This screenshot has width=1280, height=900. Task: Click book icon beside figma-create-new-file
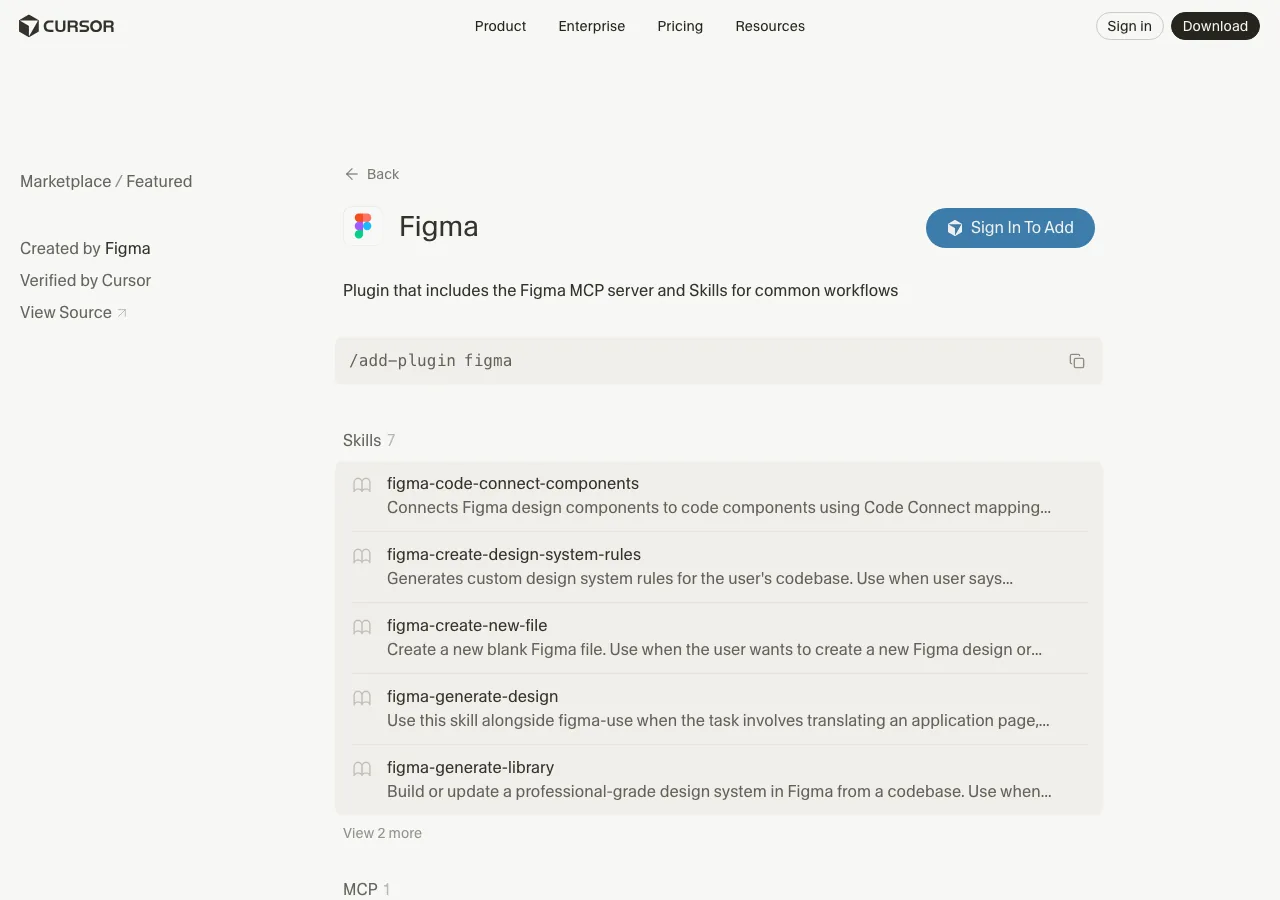coord(362,627)
